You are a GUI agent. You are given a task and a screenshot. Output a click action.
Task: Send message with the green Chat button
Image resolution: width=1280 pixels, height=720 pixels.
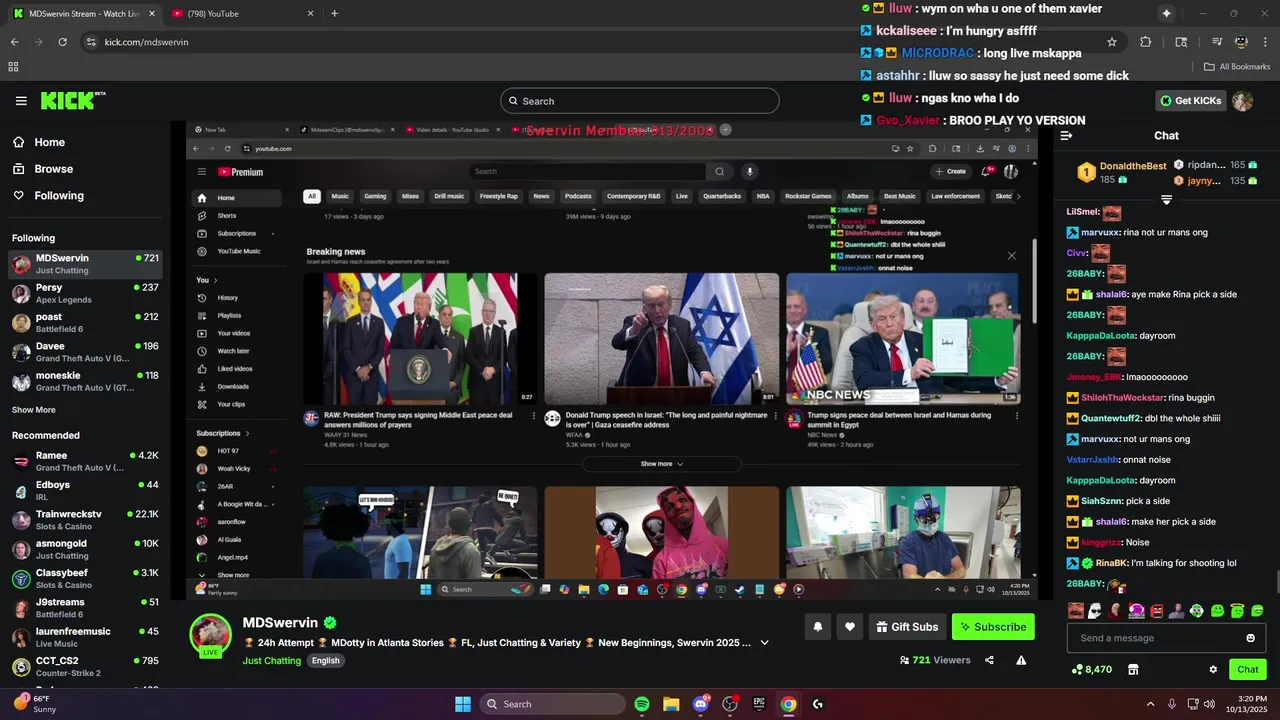[1247, 670]
